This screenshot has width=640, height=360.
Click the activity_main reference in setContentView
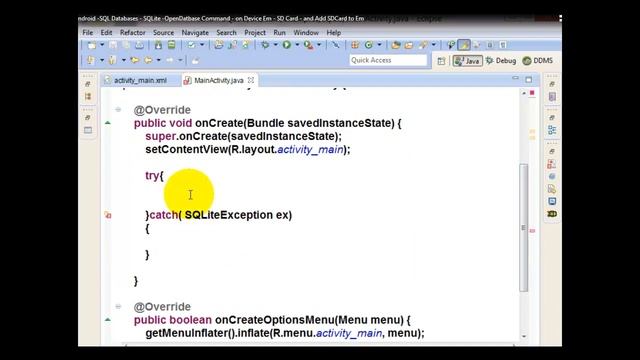coord(310,150)
